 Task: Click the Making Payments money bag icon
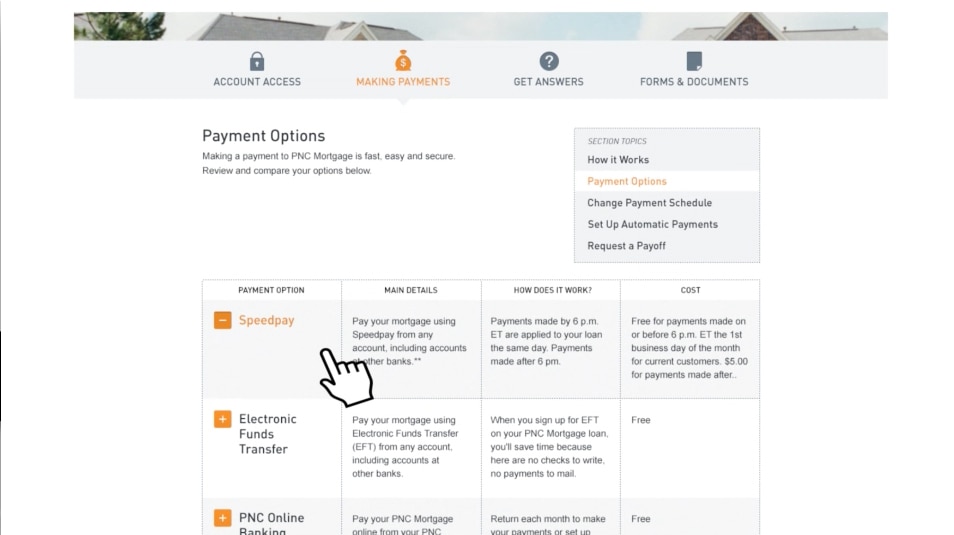point(403,61)
